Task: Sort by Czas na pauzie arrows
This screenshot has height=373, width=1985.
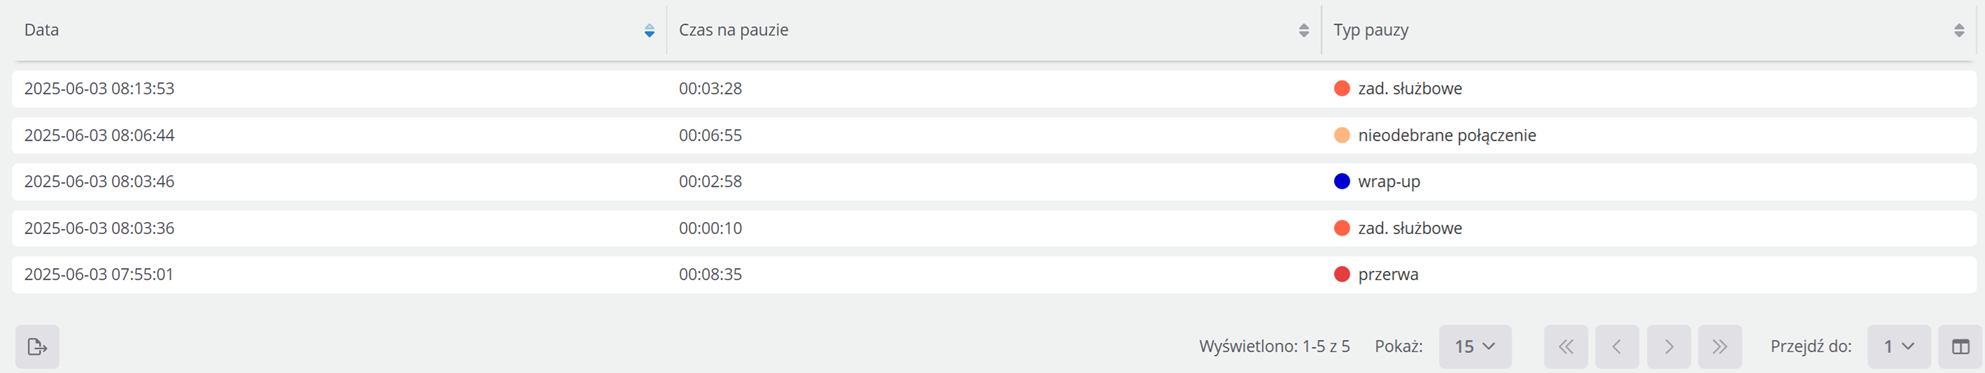Action: point(1303,31)
